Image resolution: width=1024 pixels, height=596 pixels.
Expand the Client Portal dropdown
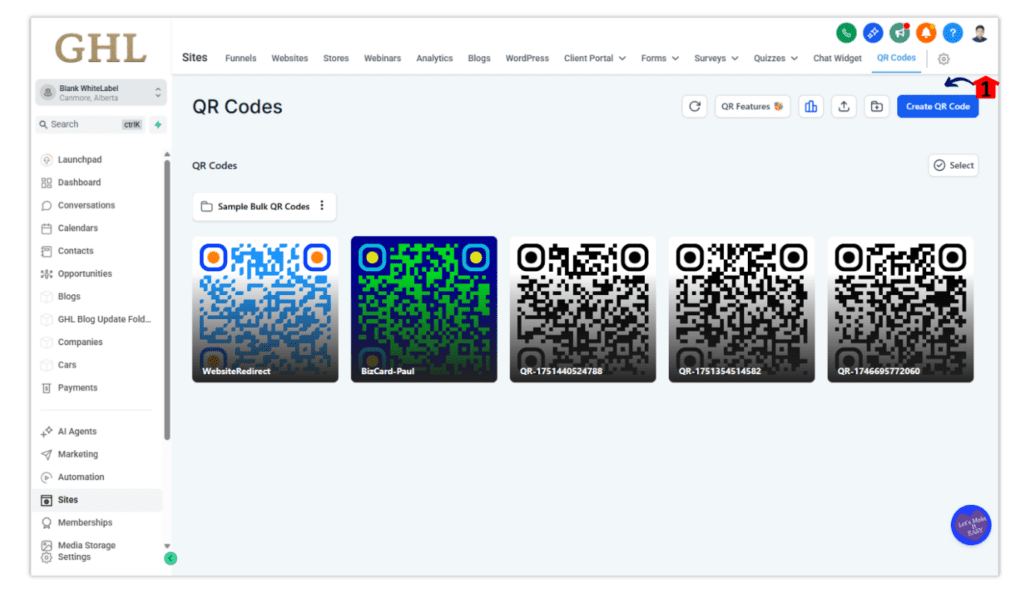tap(595, 58)
